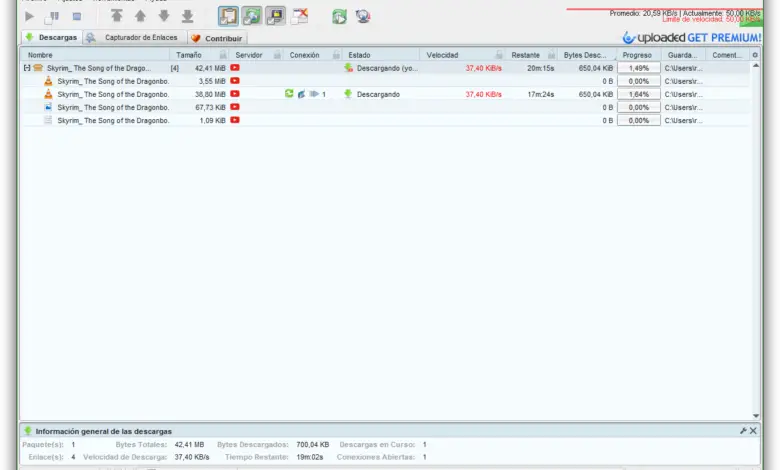Click the Coment... column header
780x470 pixels.
[727, 55]
